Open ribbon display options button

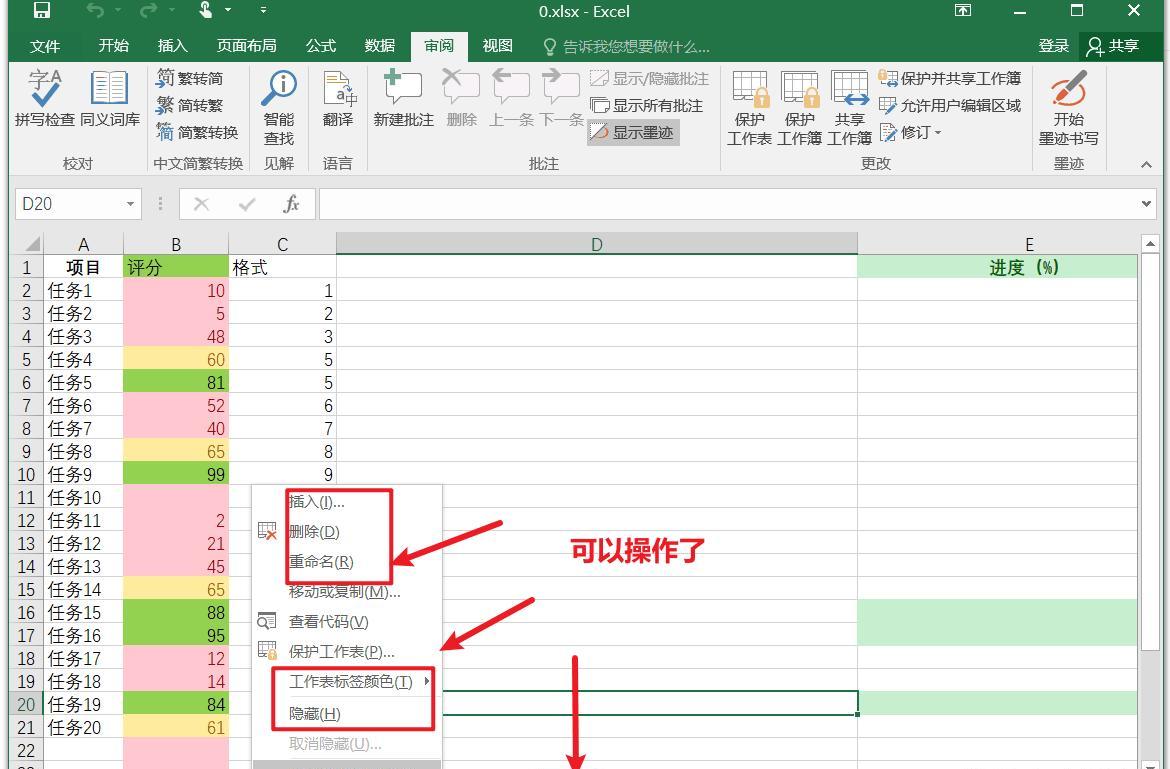coord(963,10)
